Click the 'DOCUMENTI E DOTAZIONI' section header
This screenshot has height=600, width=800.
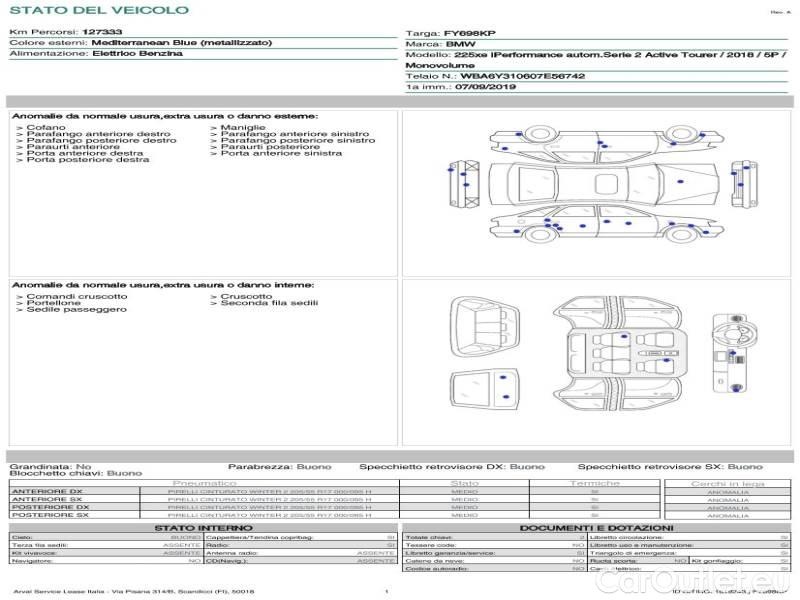coord(596,528)
